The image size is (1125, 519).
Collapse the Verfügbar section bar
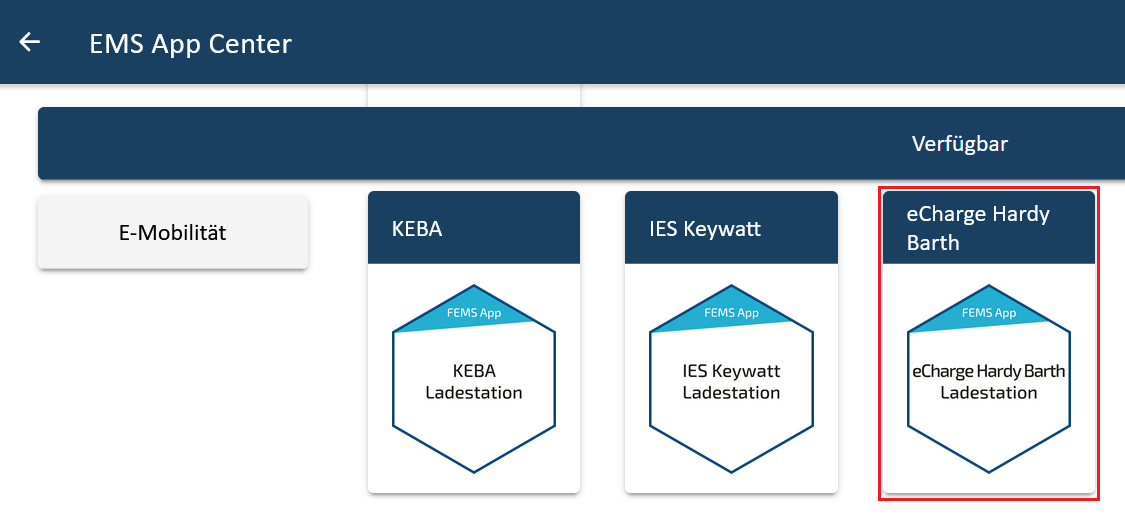581,144
